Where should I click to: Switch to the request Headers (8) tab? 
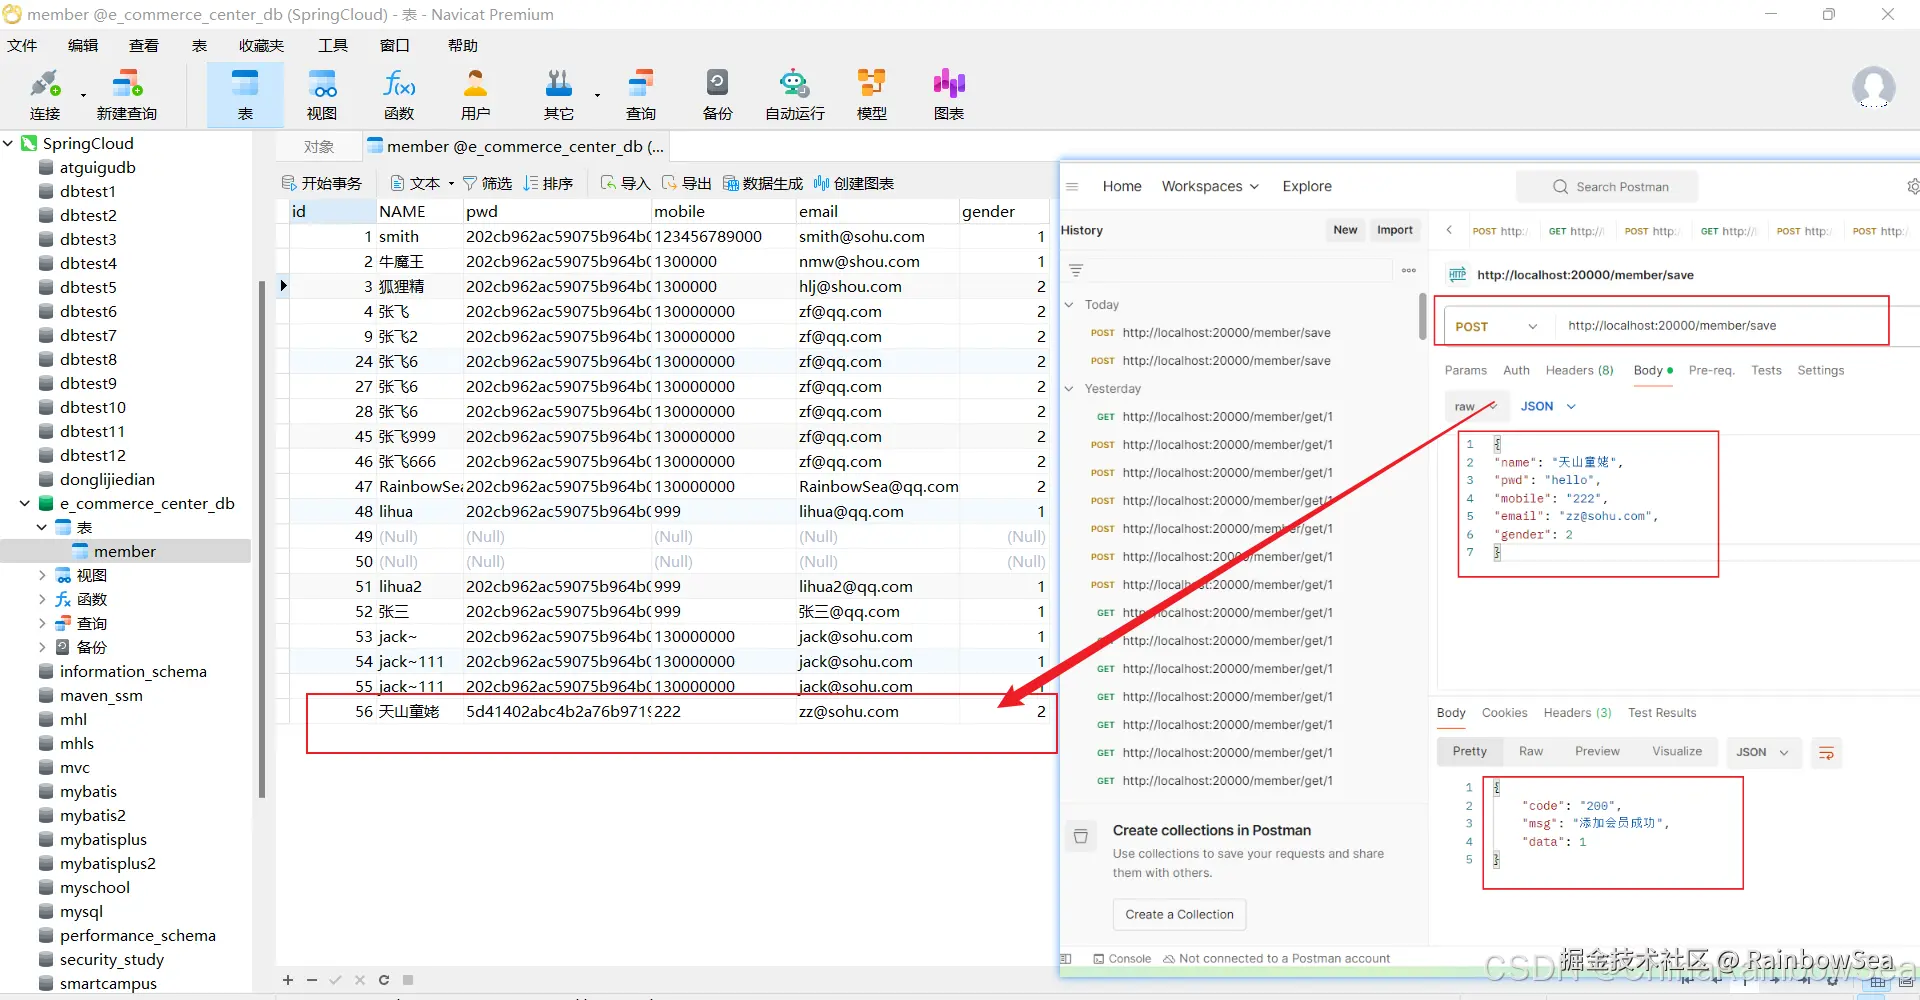coord(1579,370)
